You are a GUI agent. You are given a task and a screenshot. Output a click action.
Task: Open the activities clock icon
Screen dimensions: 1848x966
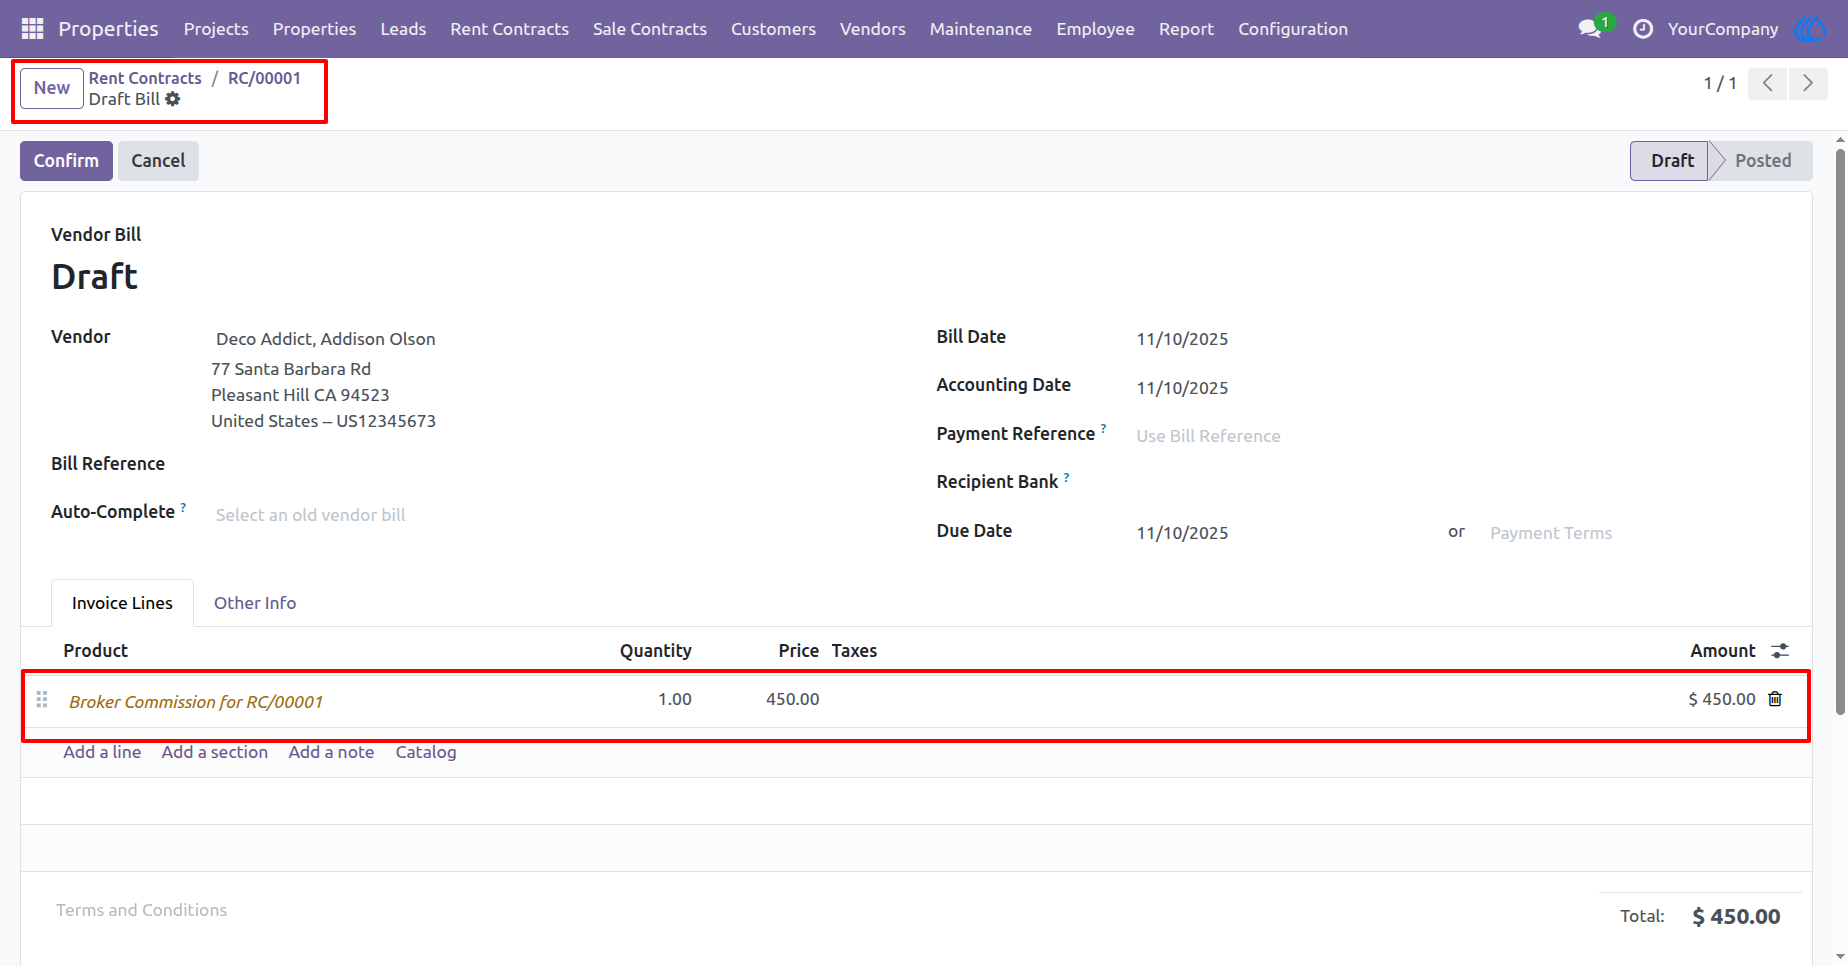(1643, 29)
